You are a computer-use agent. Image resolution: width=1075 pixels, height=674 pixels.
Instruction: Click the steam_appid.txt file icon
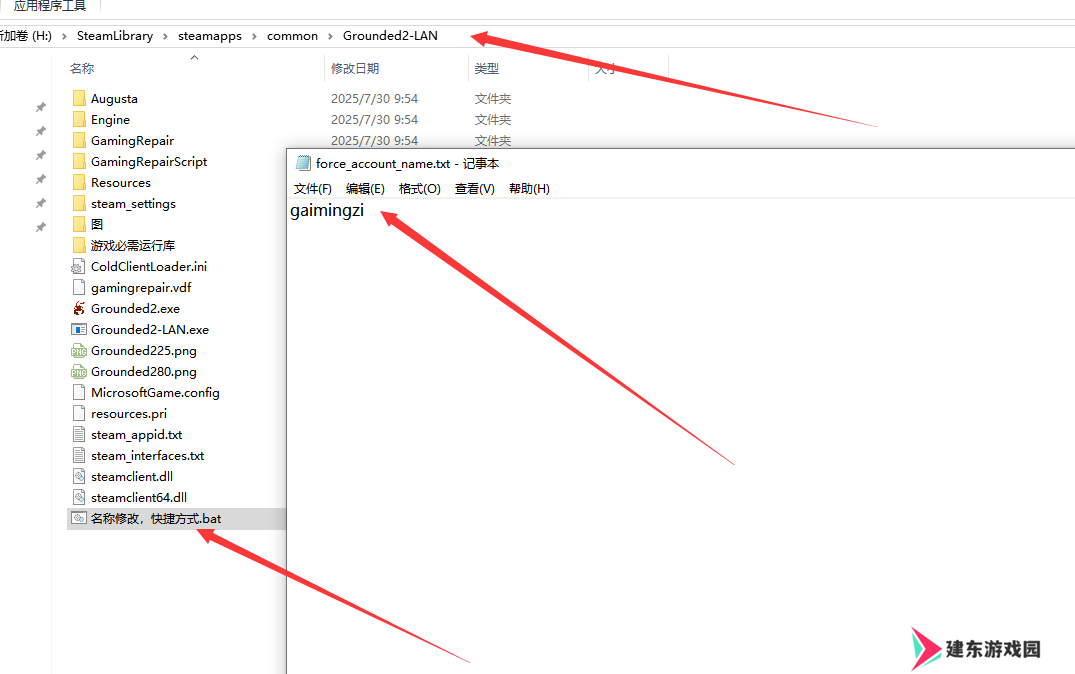(79, 435)
